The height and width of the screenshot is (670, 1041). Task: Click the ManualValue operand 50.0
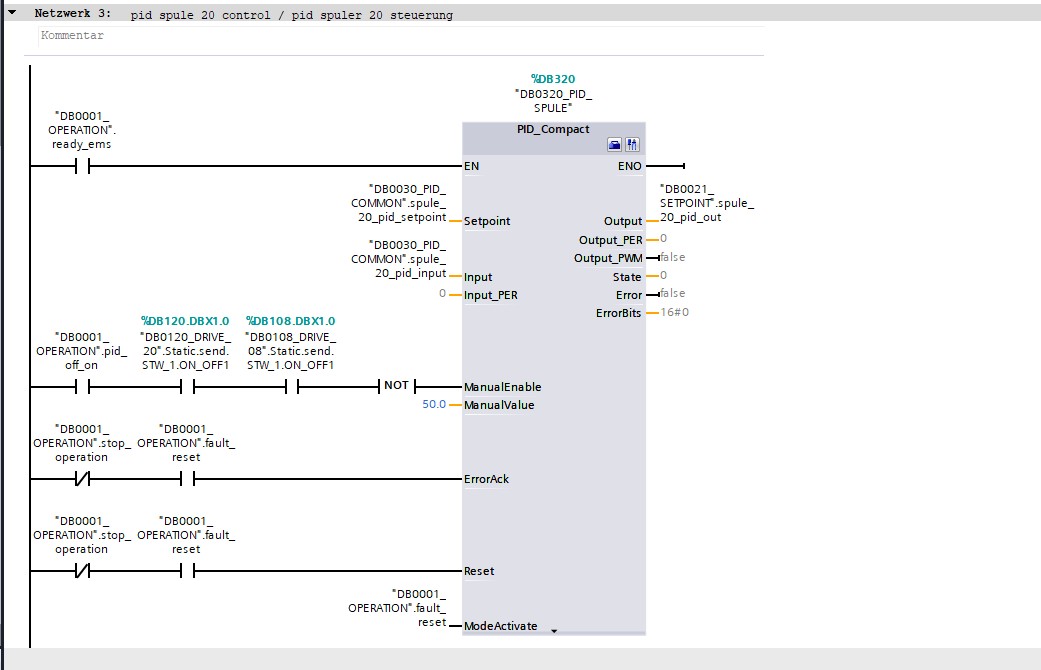coord(434,404)
